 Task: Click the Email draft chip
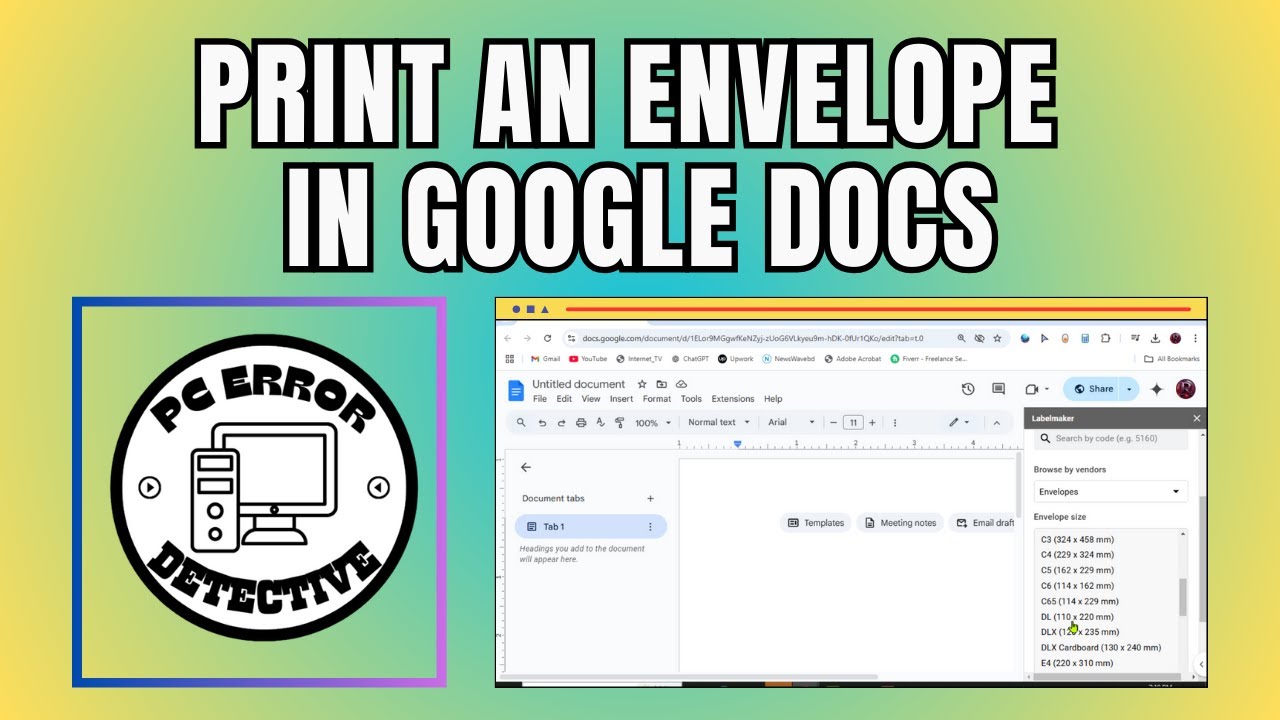(x=983, y=523)
